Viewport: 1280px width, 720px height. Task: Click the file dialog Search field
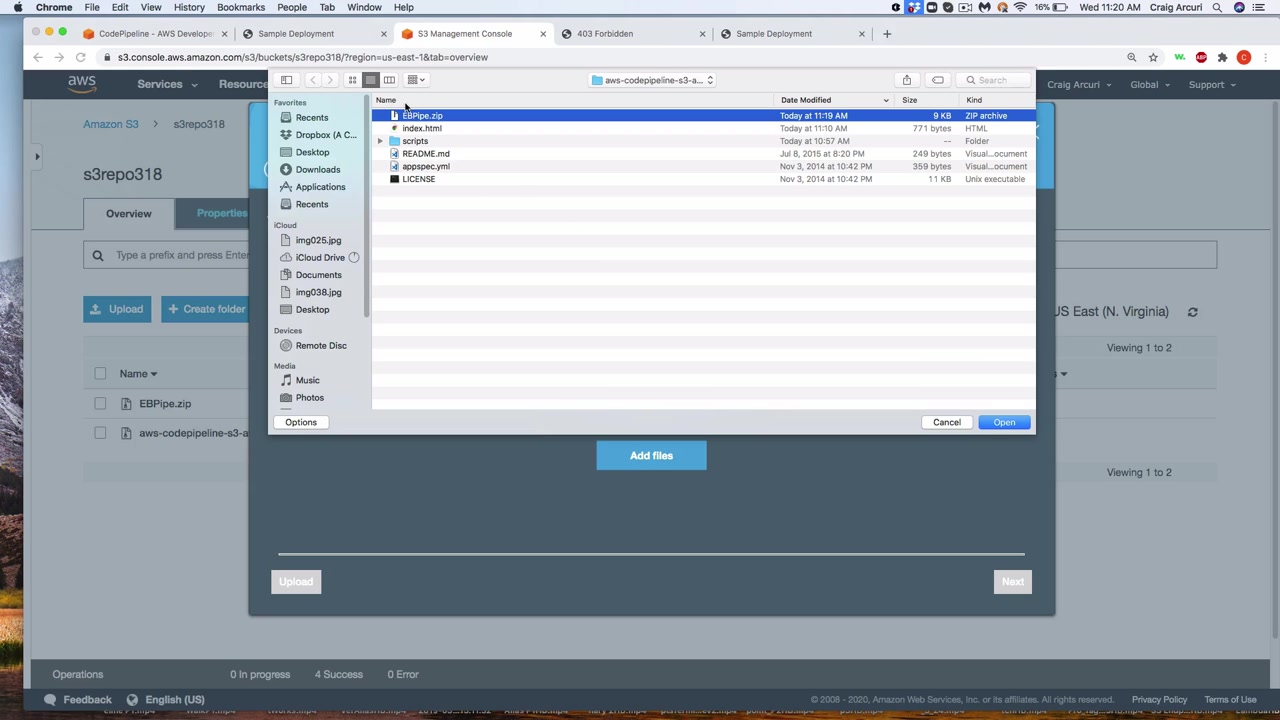[x=993, y=80]
